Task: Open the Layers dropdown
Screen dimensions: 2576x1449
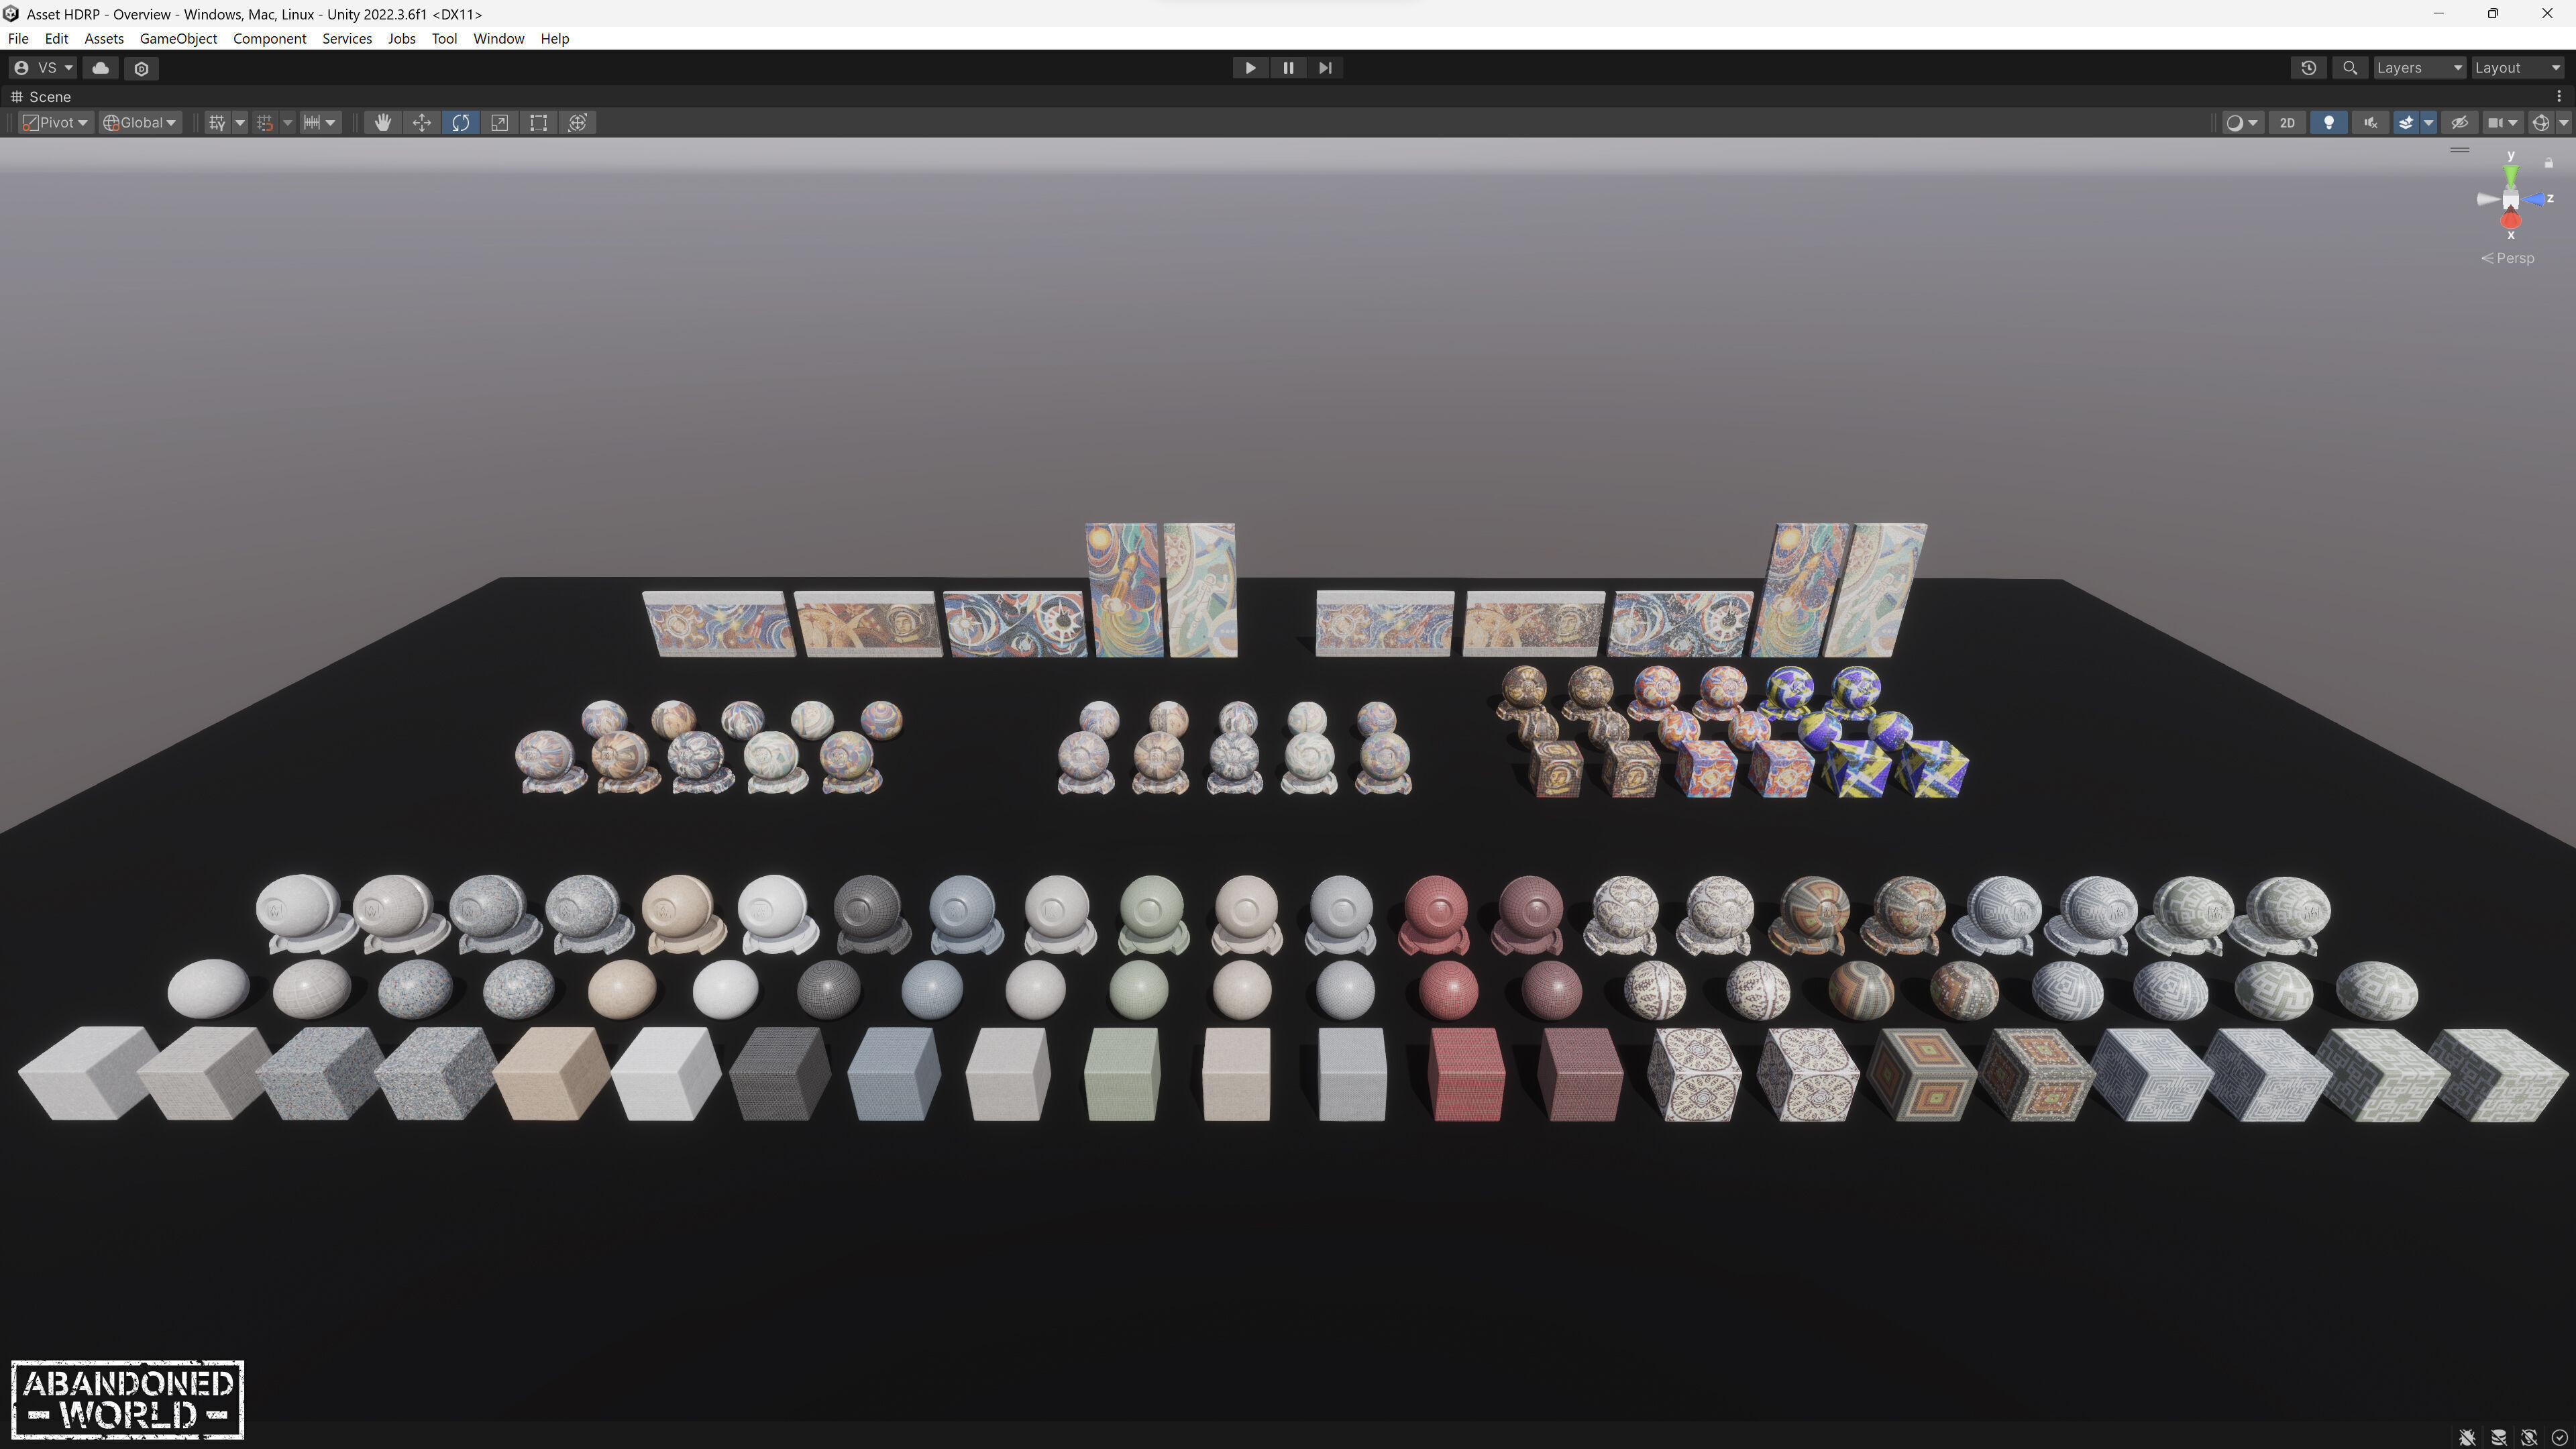Action: [2420, 68]
